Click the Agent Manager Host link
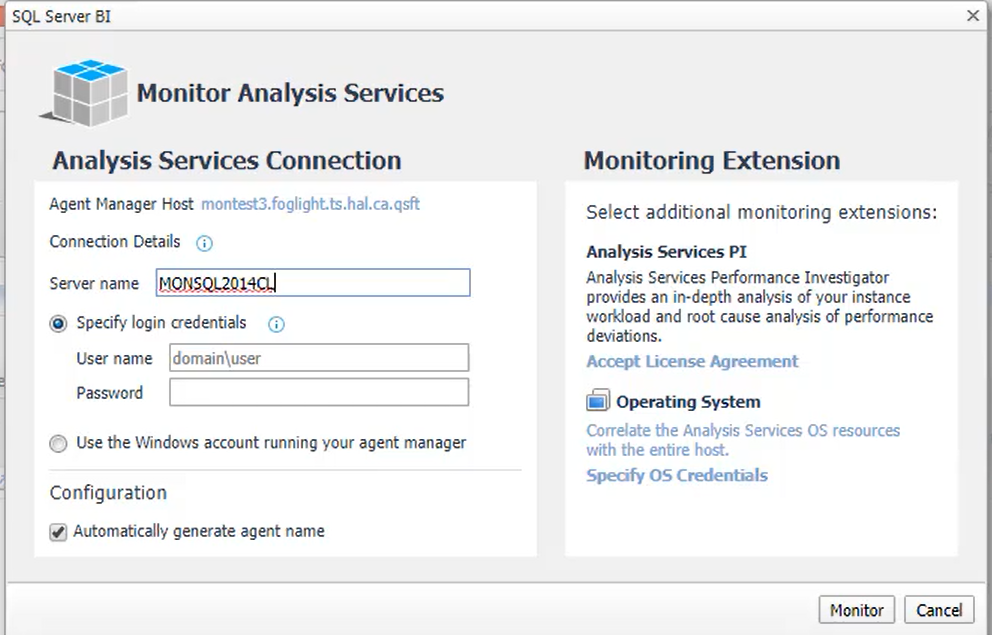This screenshot has width=992, height=635. pyautogui.click(x=311, y=204)
